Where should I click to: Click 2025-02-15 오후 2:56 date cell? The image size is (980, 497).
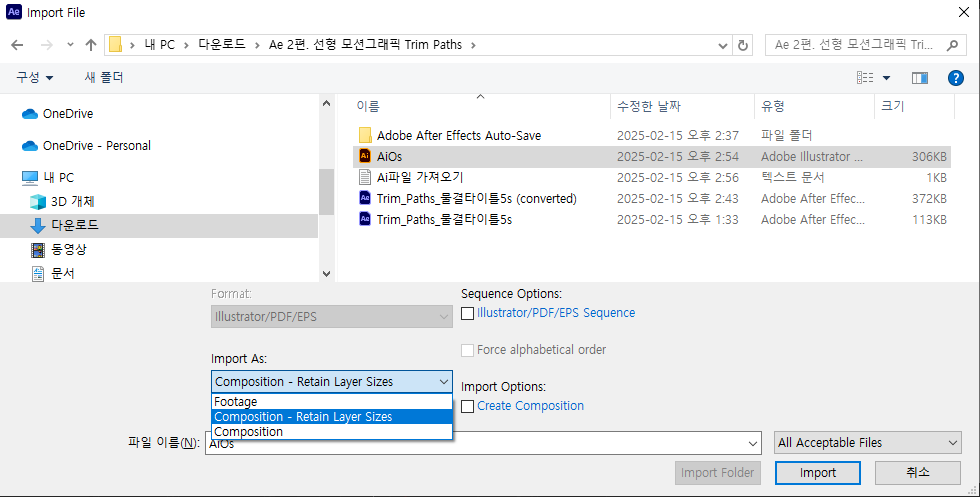(678, 178)
